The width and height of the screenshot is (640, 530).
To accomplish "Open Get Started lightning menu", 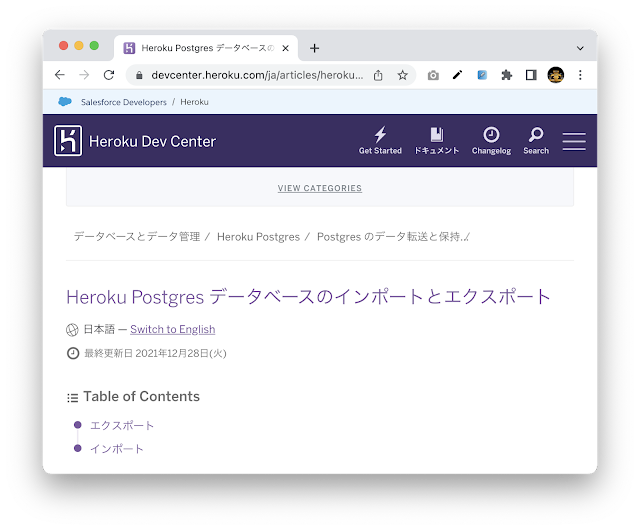I will click(x=380, y=141).
